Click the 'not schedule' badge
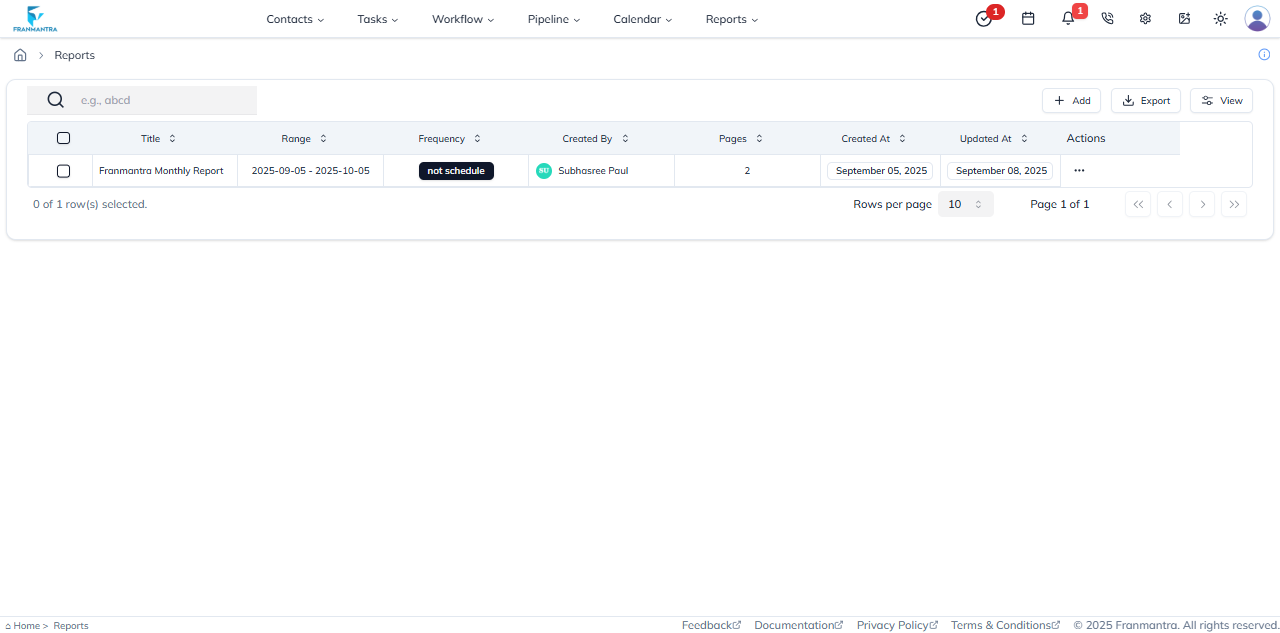 [x=456, y=171]
